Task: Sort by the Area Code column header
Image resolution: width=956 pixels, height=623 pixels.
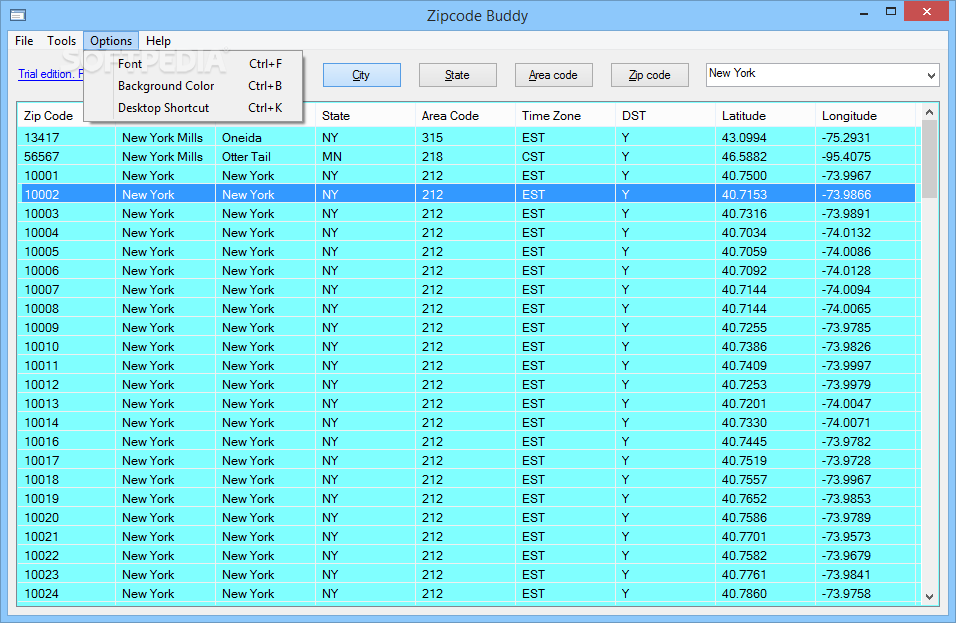Action: (465, 116)
